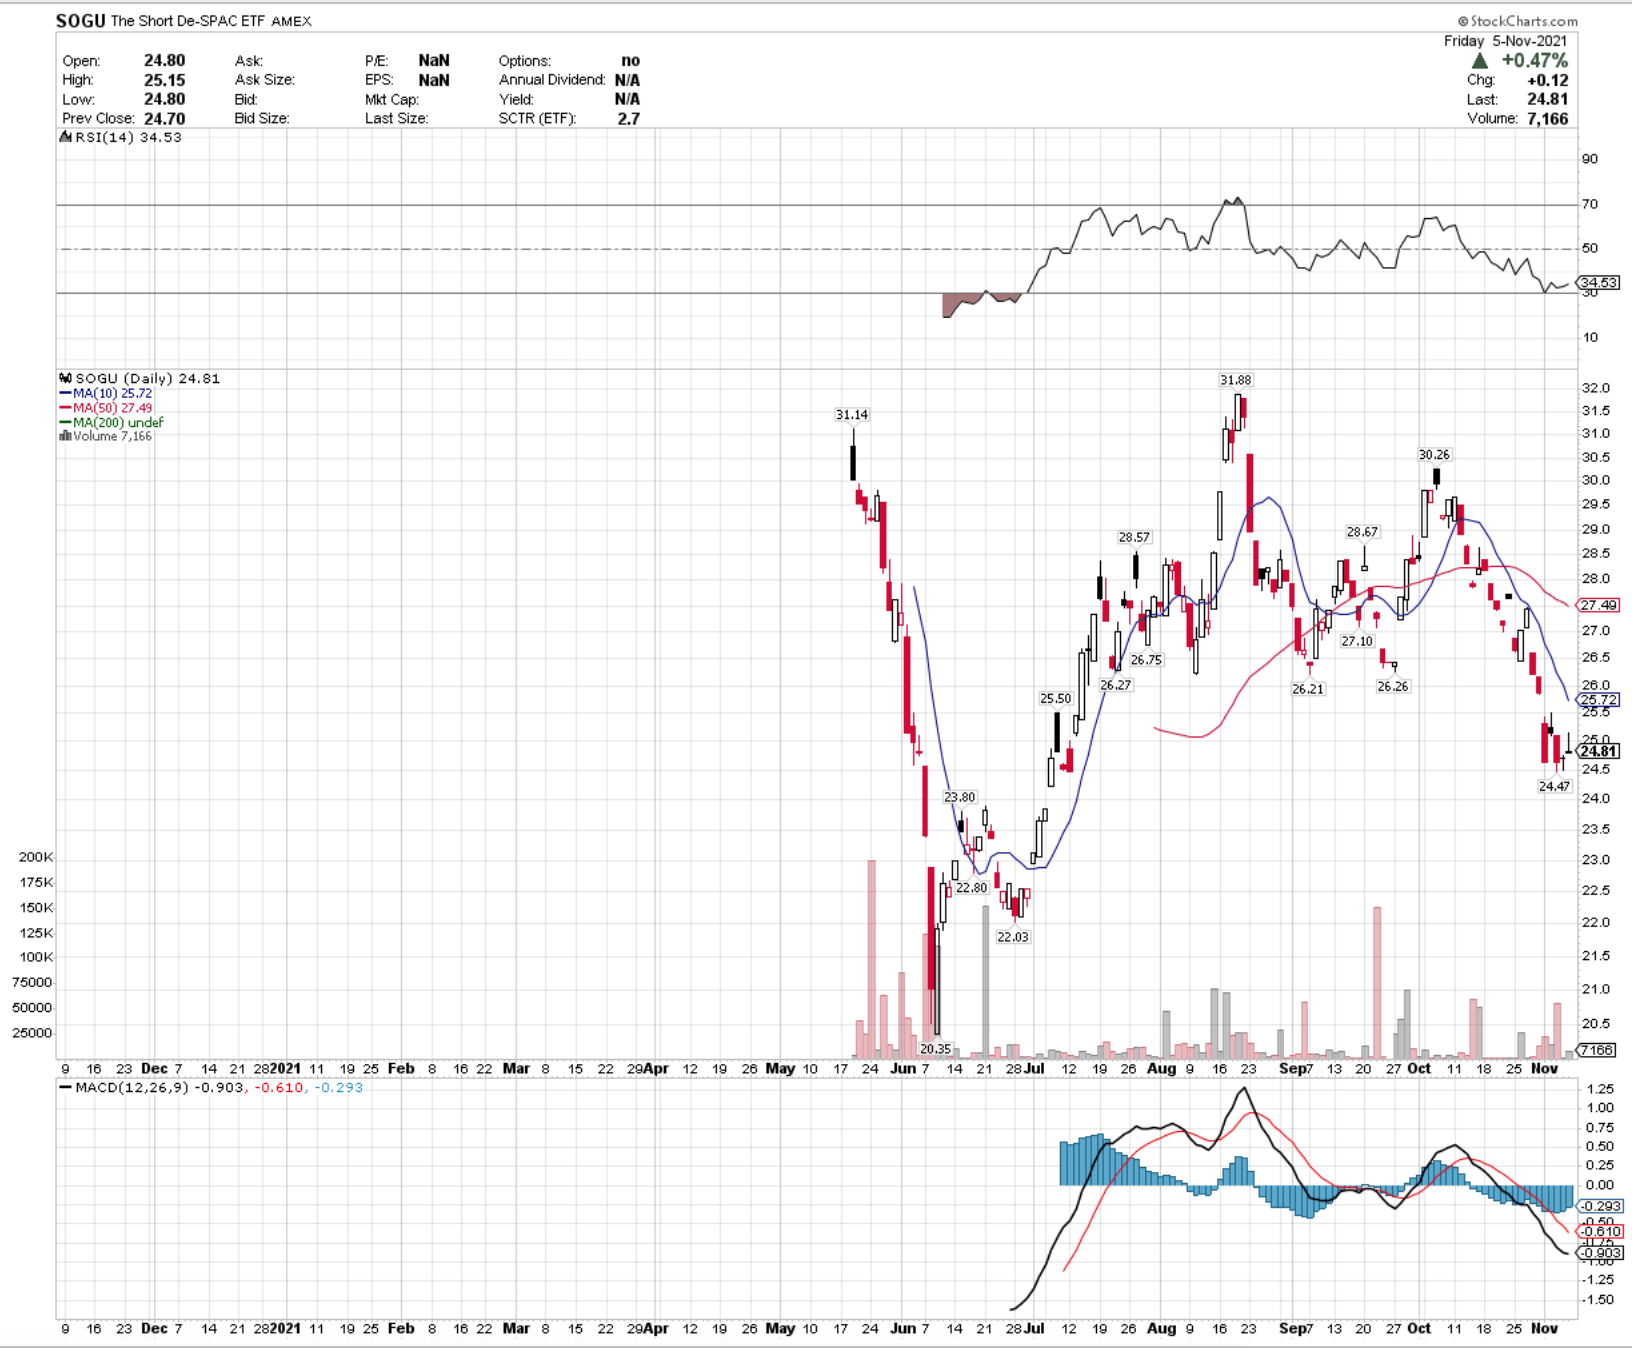The image size is (1632, 1348).
Task: Click the 7166 volume axis tag
Action: (x=1597, y=1050)
